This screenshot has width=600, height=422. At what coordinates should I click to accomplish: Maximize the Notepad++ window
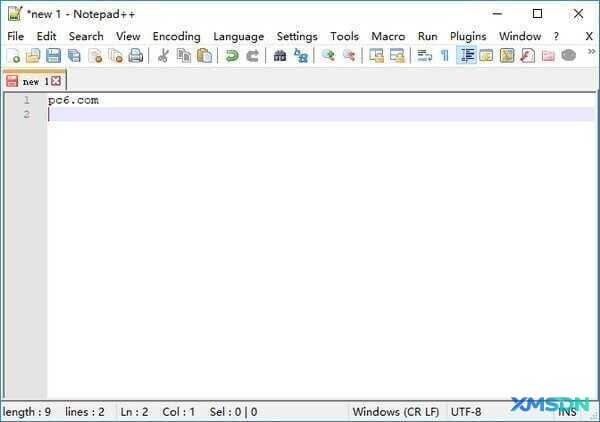[537, 14]
